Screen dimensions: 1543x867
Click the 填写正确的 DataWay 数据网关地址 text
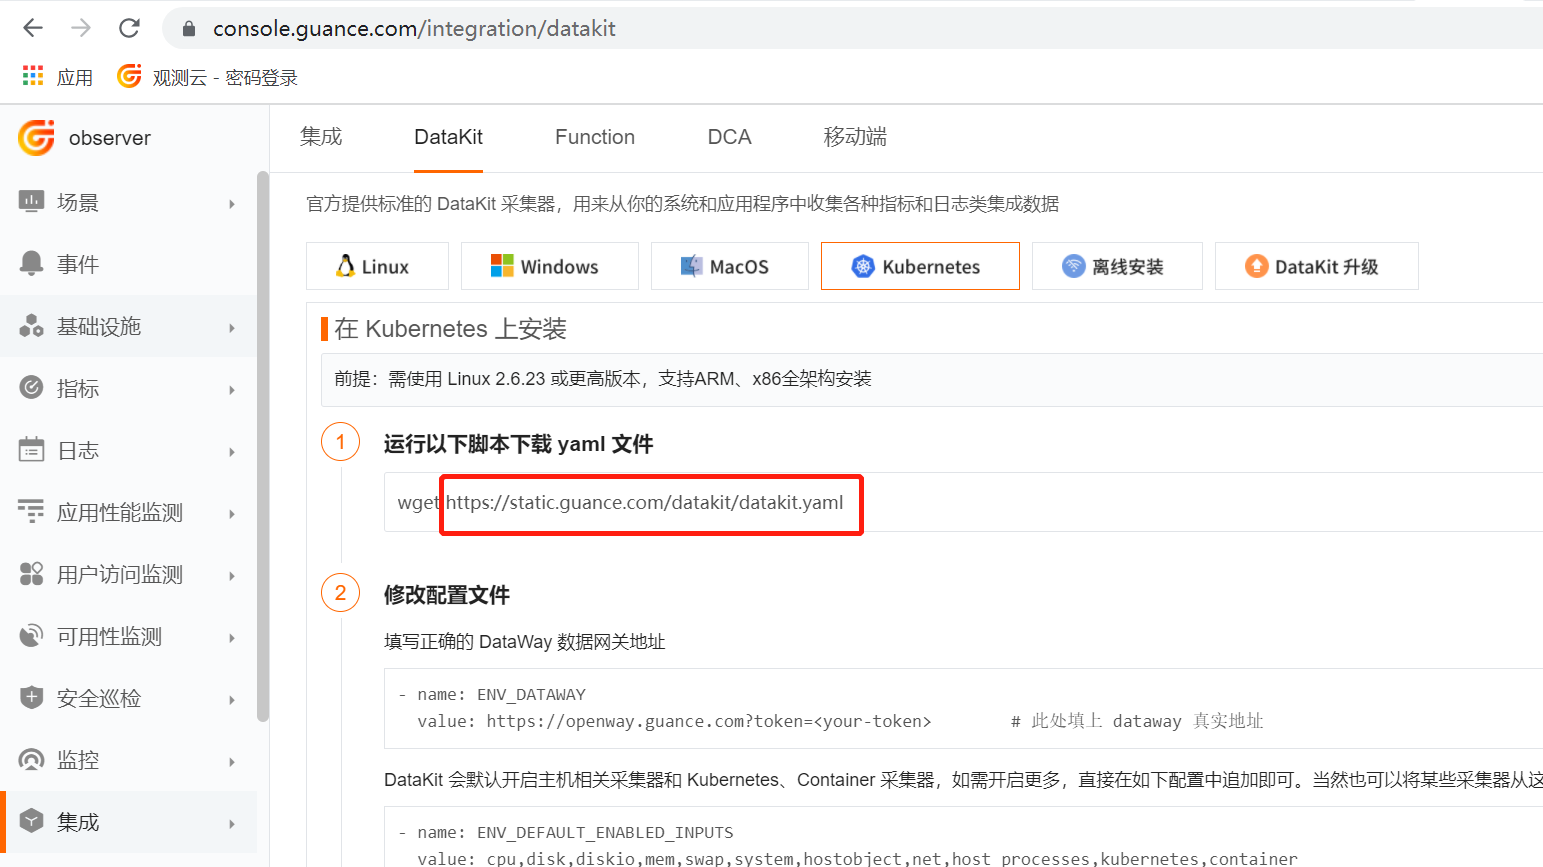525,642
